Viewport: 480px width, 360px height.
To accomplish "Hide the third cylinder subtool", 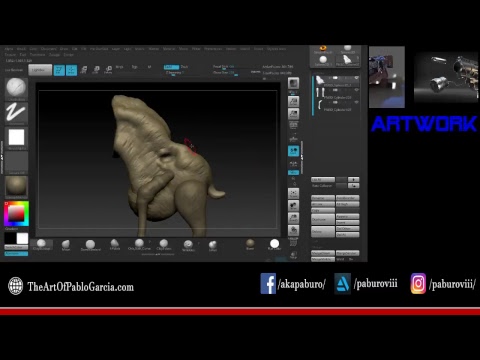I will [x=356, y=102].
